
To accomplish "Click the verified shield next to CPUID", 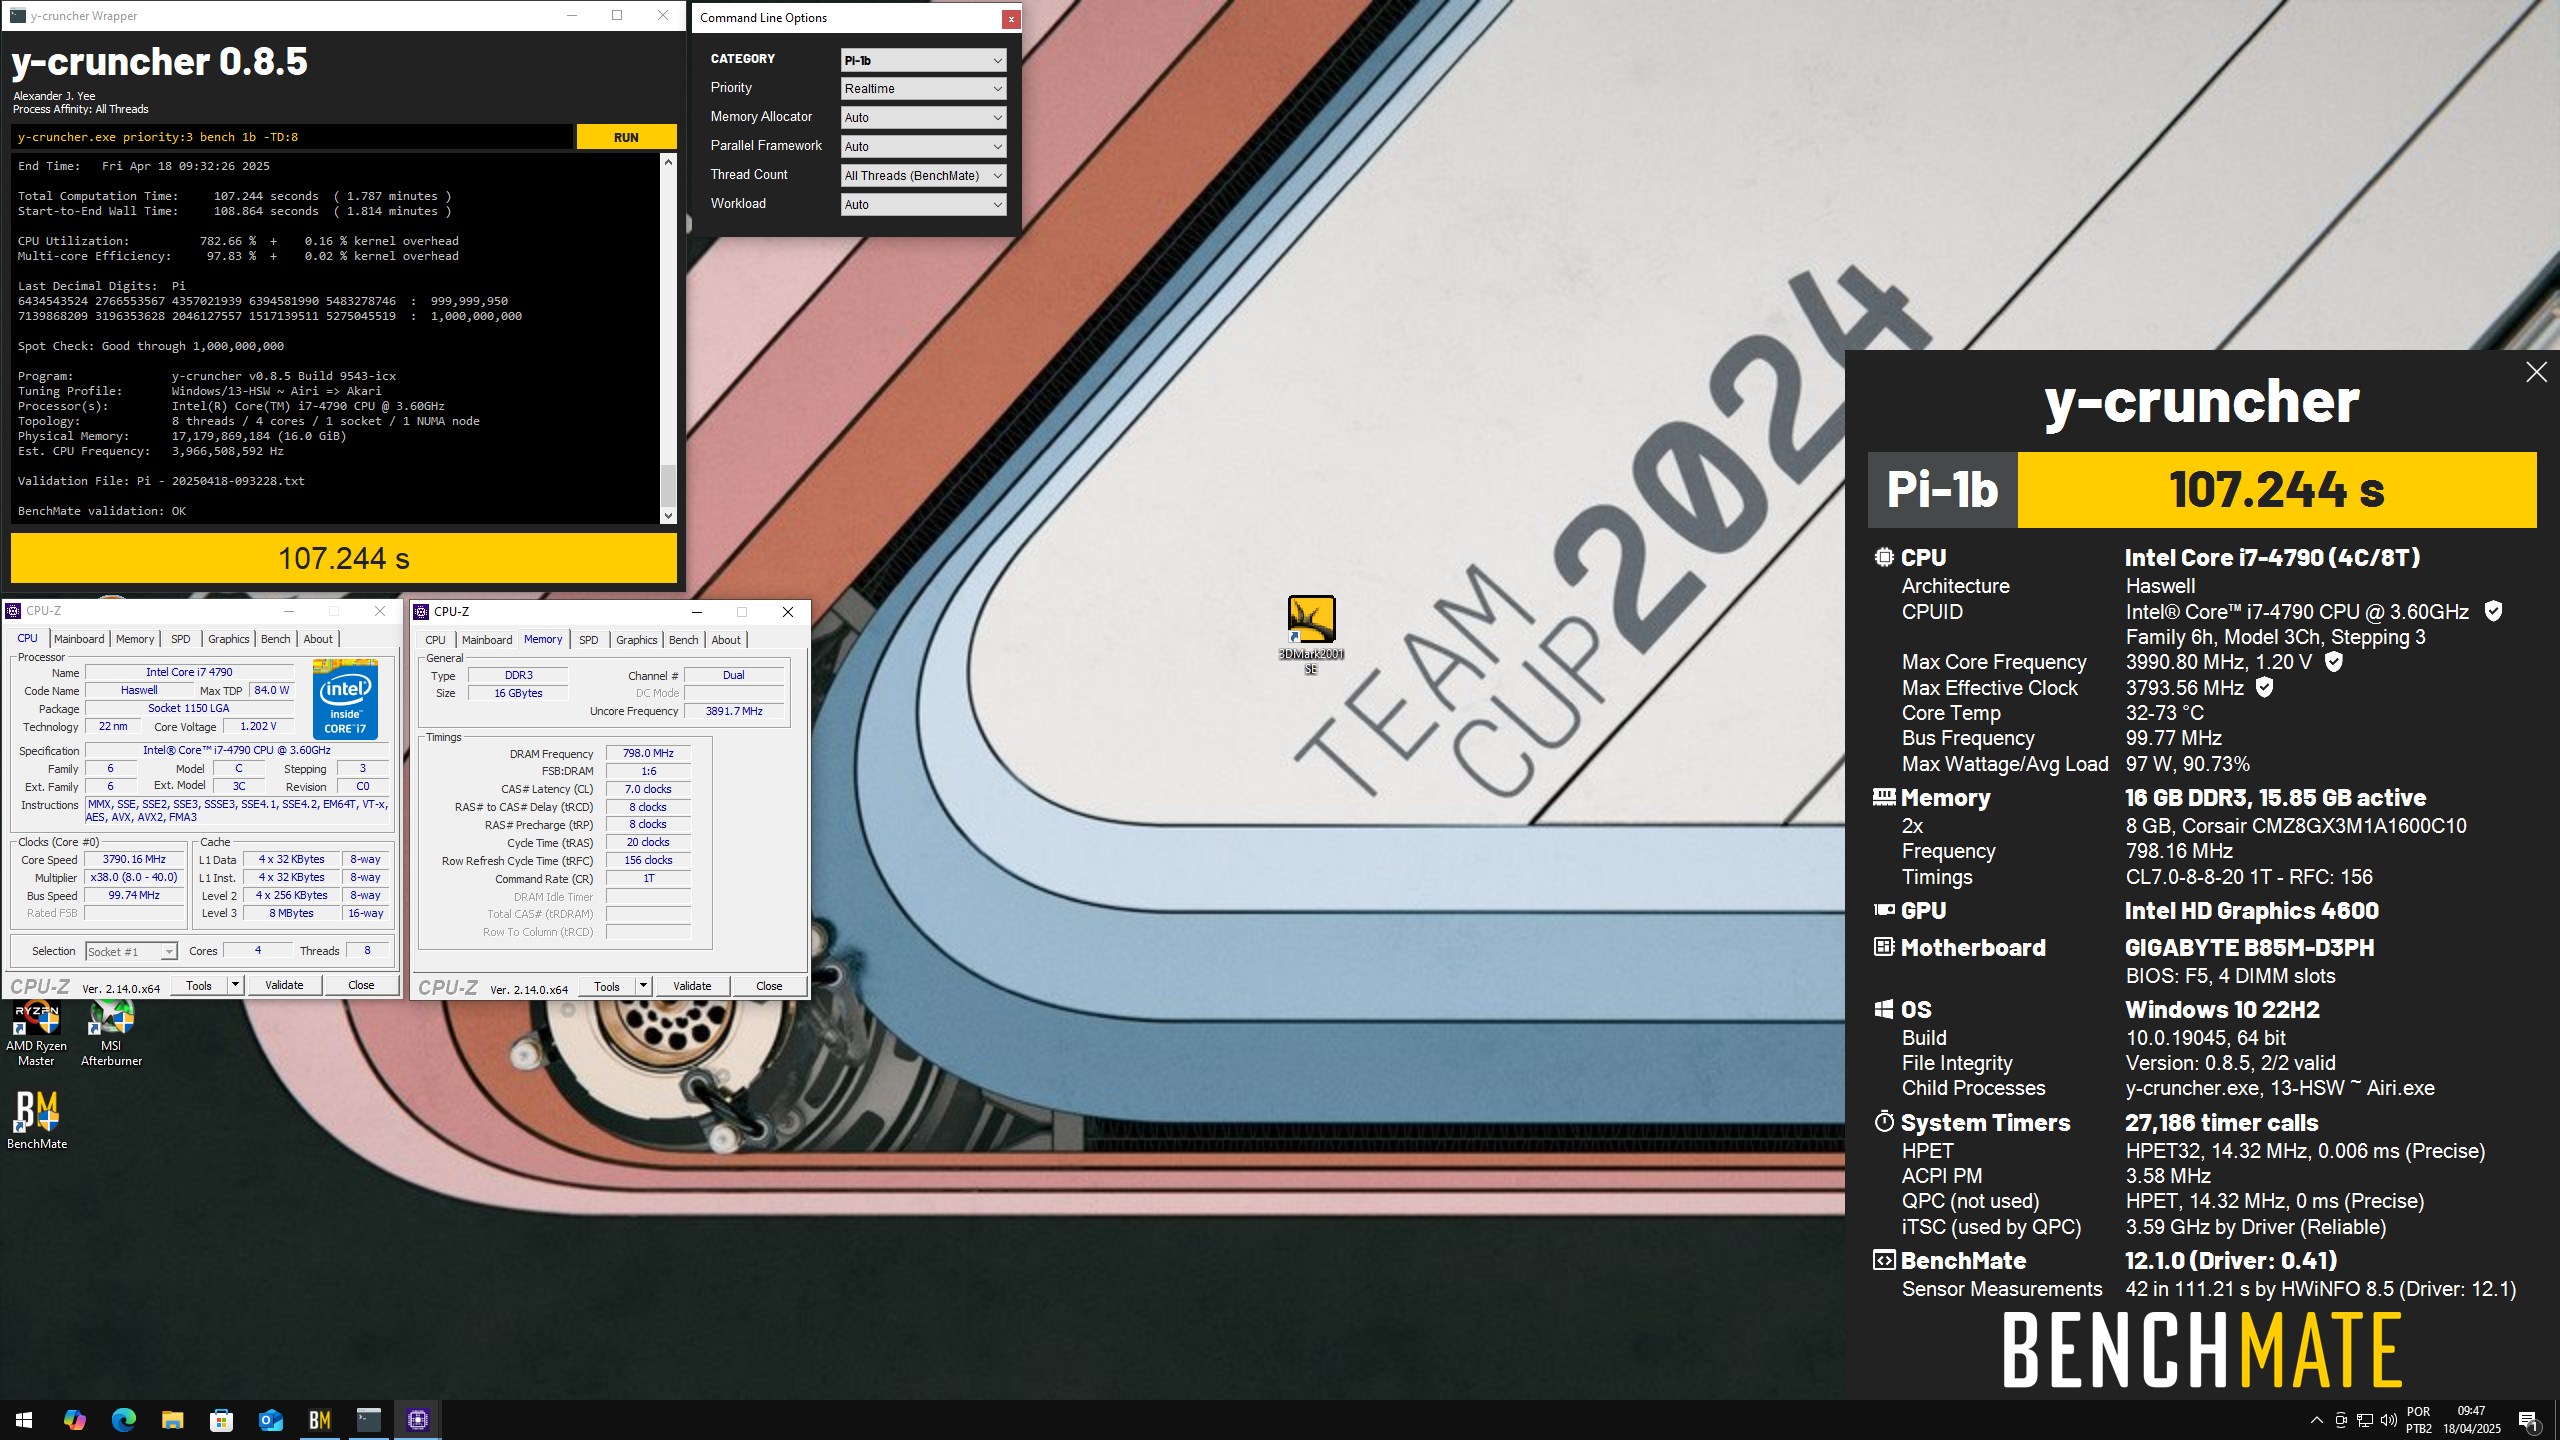I will pyautogui.click(x=2493, y=611).
